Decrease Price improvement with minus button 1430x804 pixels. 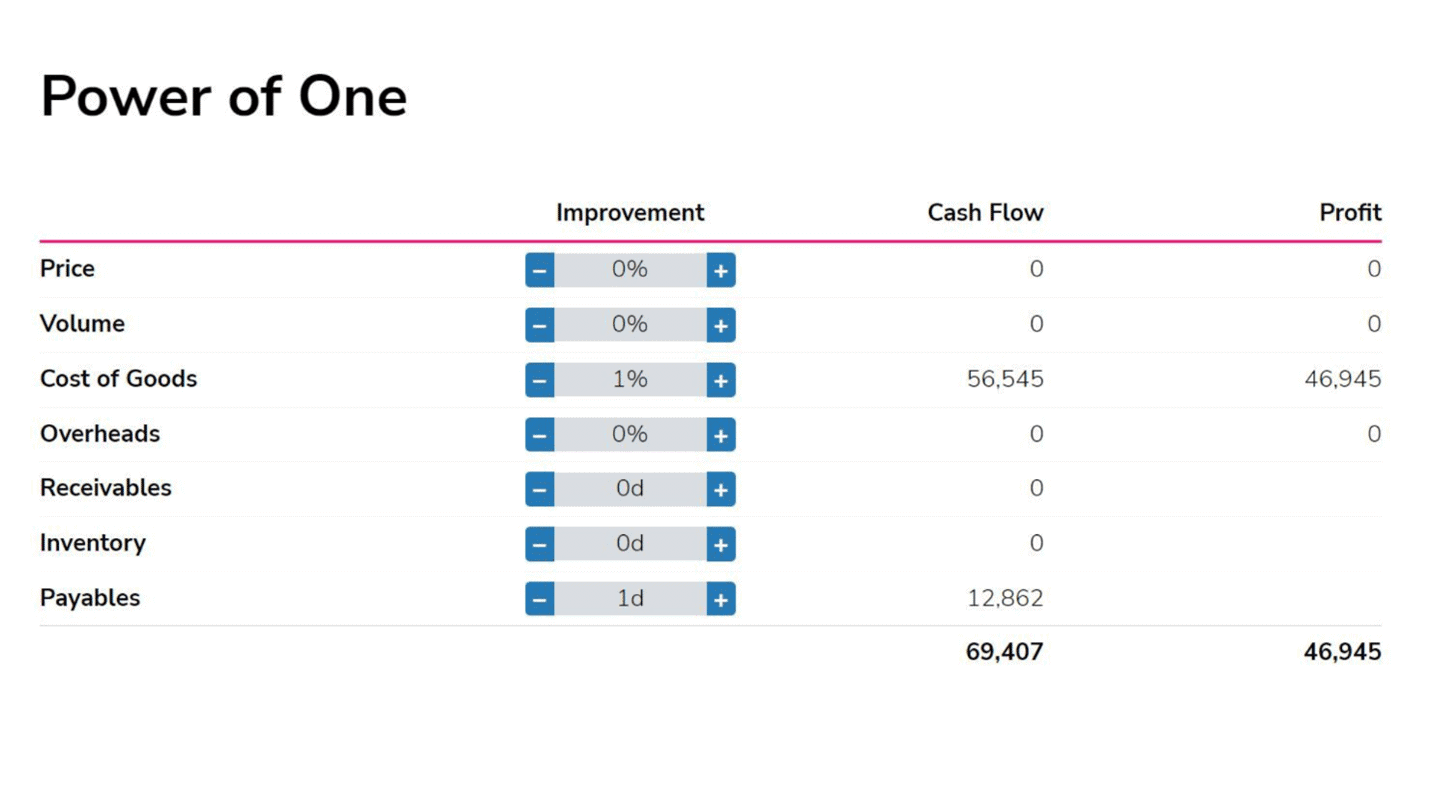[x=540, y=270]
